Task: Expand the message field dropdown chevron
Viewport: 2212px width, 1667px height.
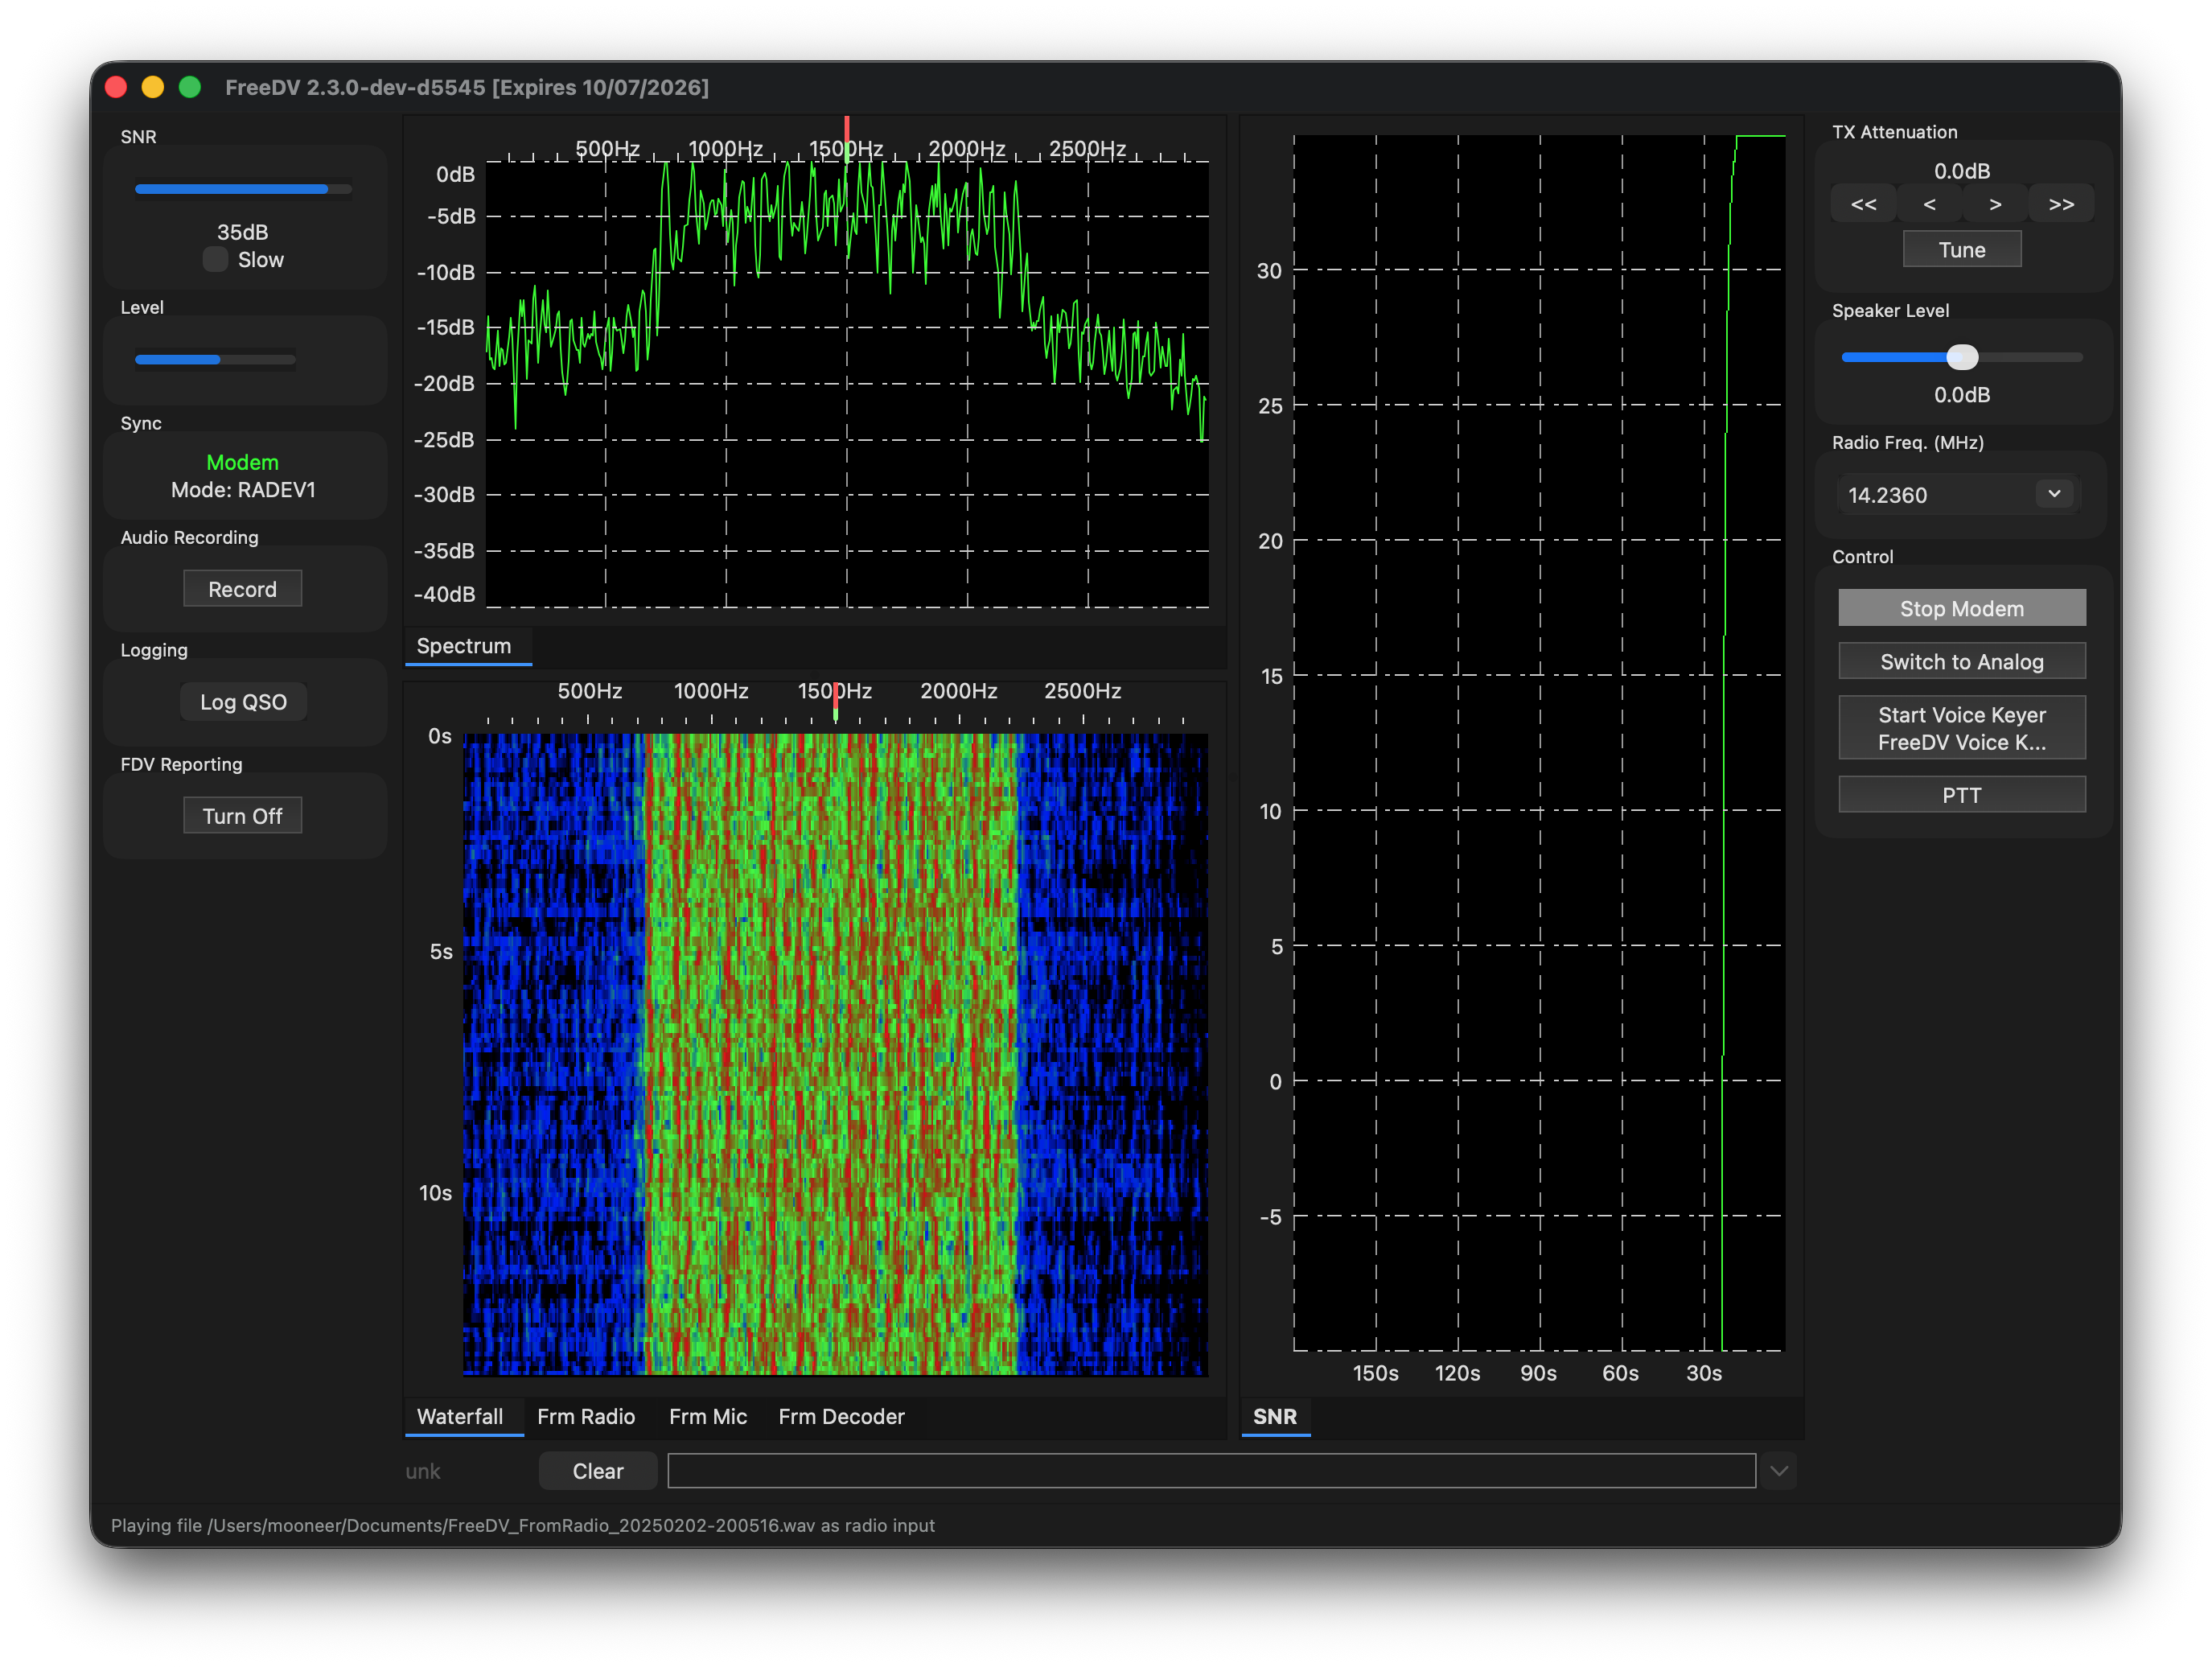Action: tap(1779, 1471)
